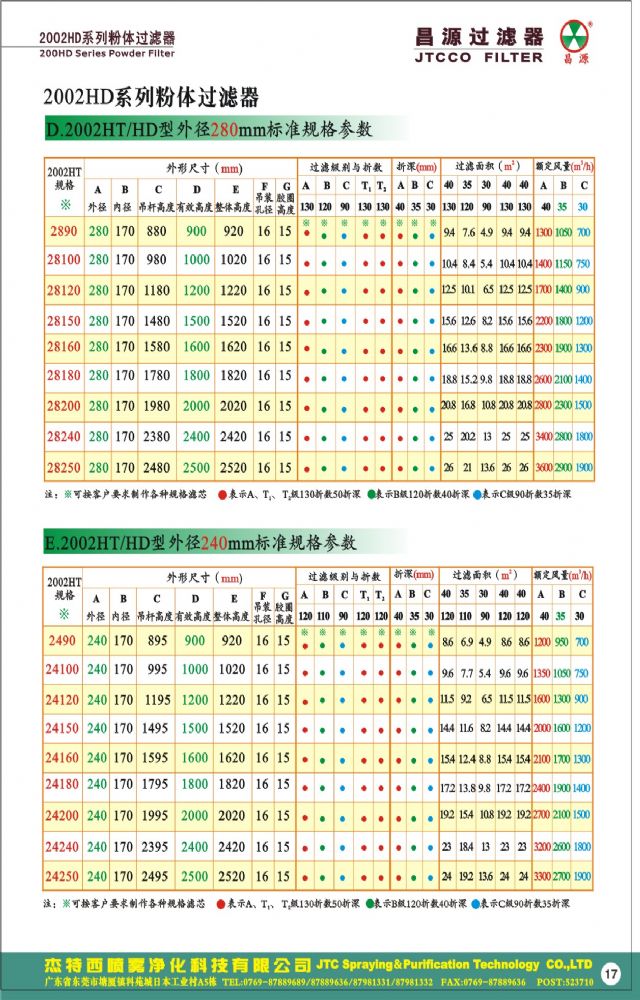Select model number 2890

64,231
